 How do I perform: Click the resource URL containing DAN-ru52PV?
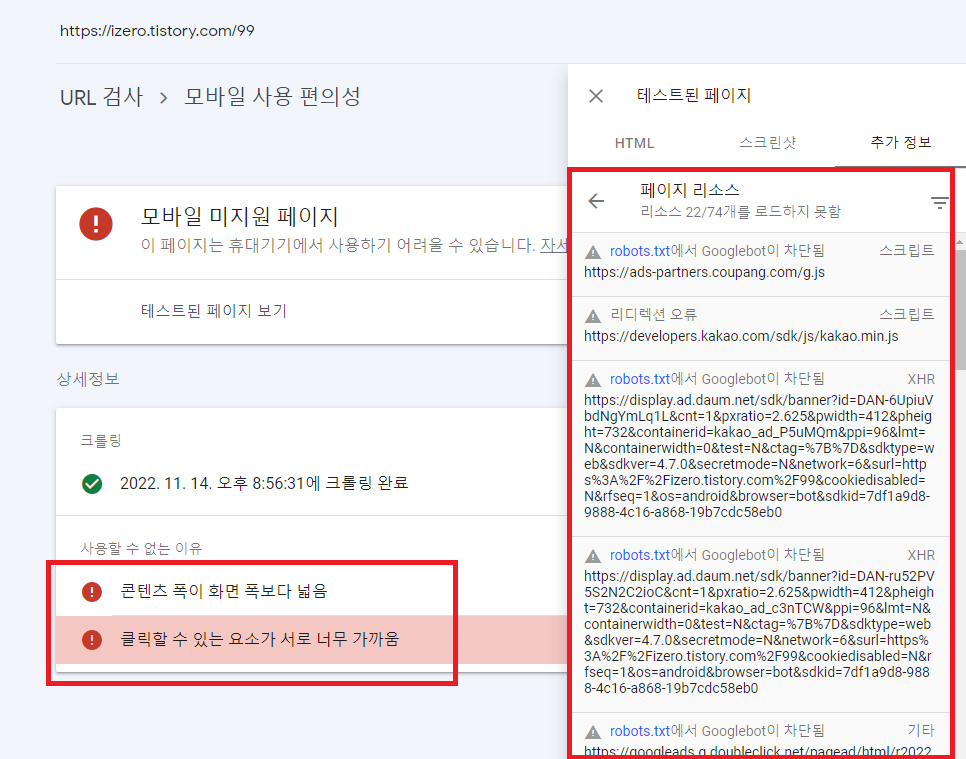pyautogui.click(x=759, y=632)
